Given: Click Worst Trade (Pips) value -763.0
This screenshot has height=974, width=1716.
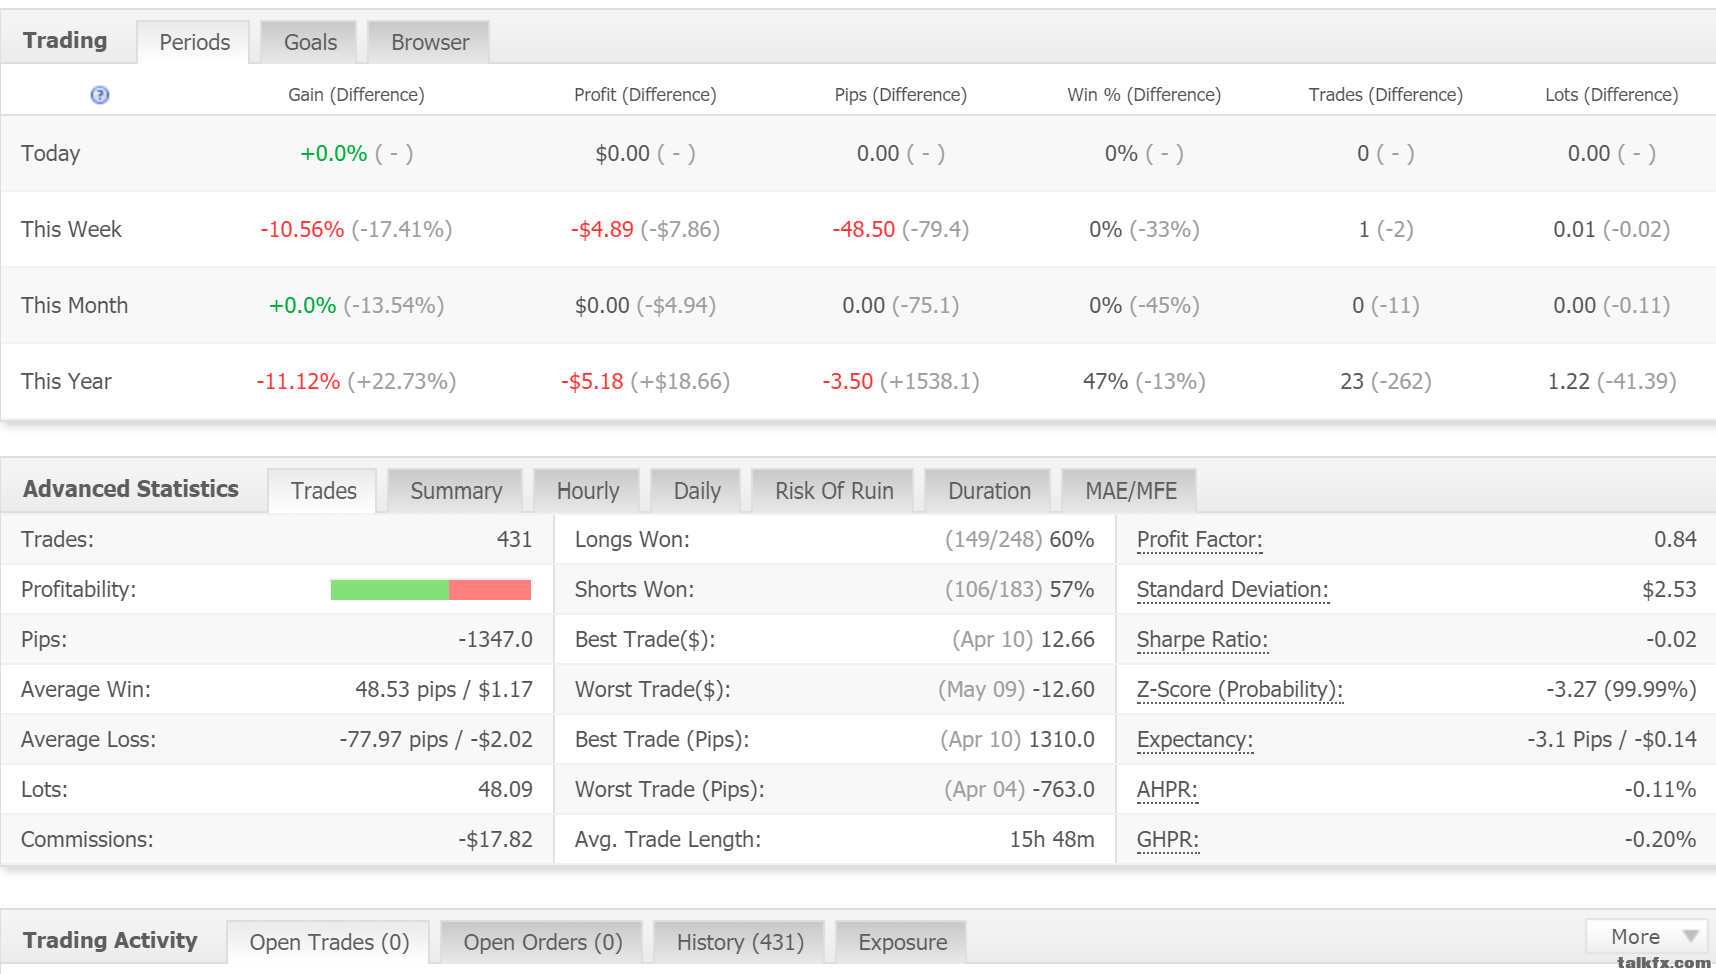Looking at the screenshot, I should pyautogui.click(x=1063, y=790).
